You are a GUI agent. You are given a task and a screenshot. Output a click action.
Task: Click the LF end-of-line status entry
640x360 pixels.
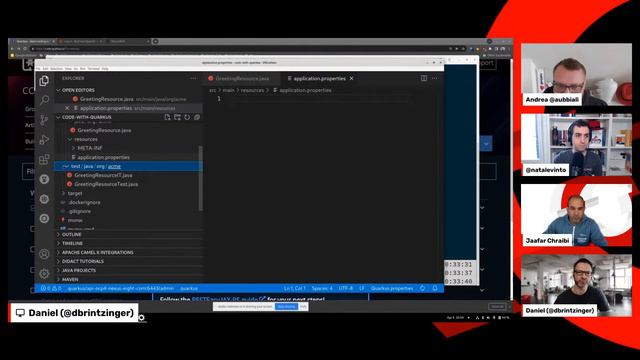pyautogui.click(x=362, y=288)
